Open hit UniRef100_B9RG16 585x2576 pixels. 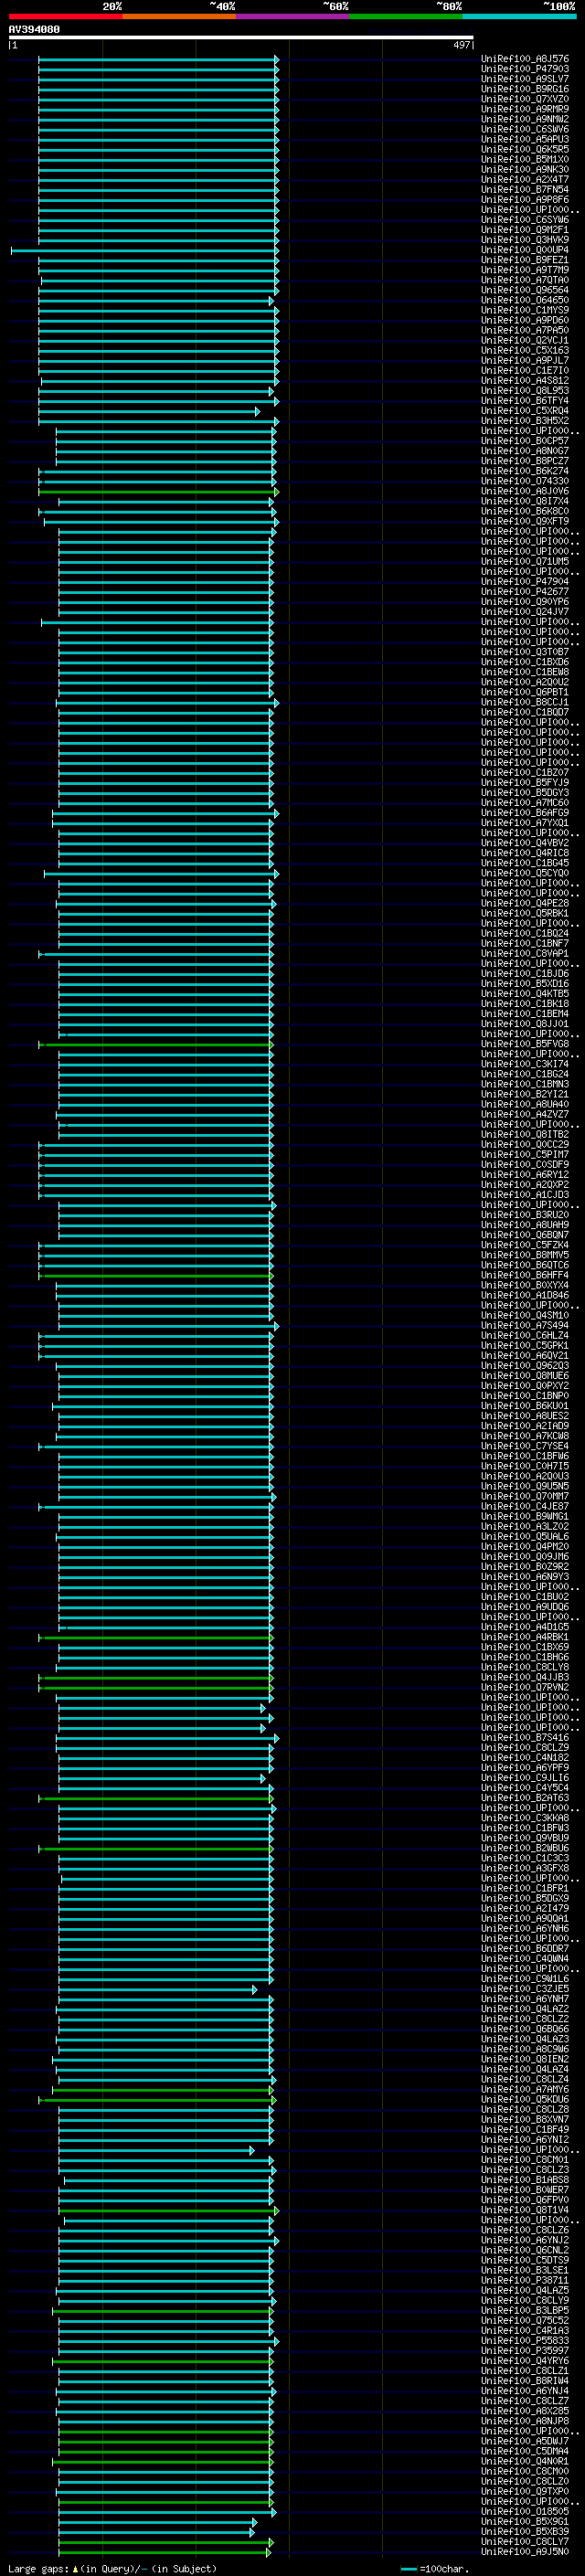pos(525,89)
